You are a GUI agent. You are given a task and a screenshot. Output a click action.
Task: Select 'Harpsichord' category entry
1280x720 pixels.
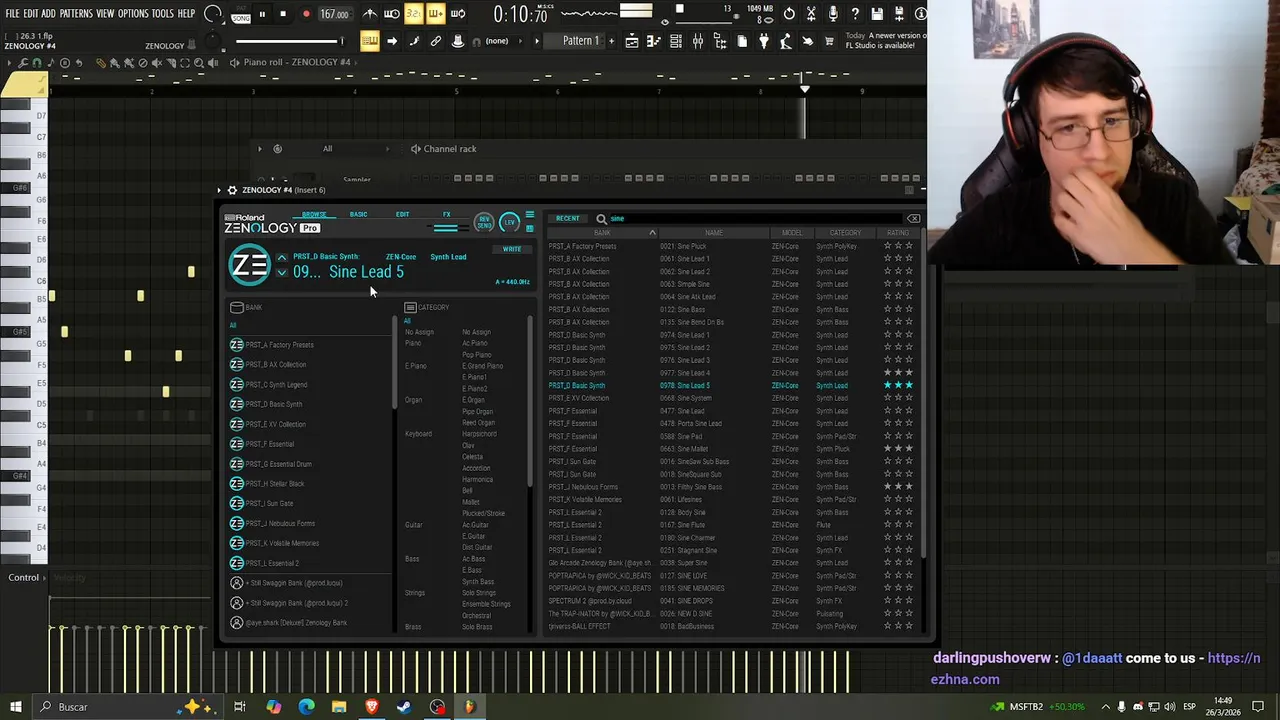[x=479, y=434]
